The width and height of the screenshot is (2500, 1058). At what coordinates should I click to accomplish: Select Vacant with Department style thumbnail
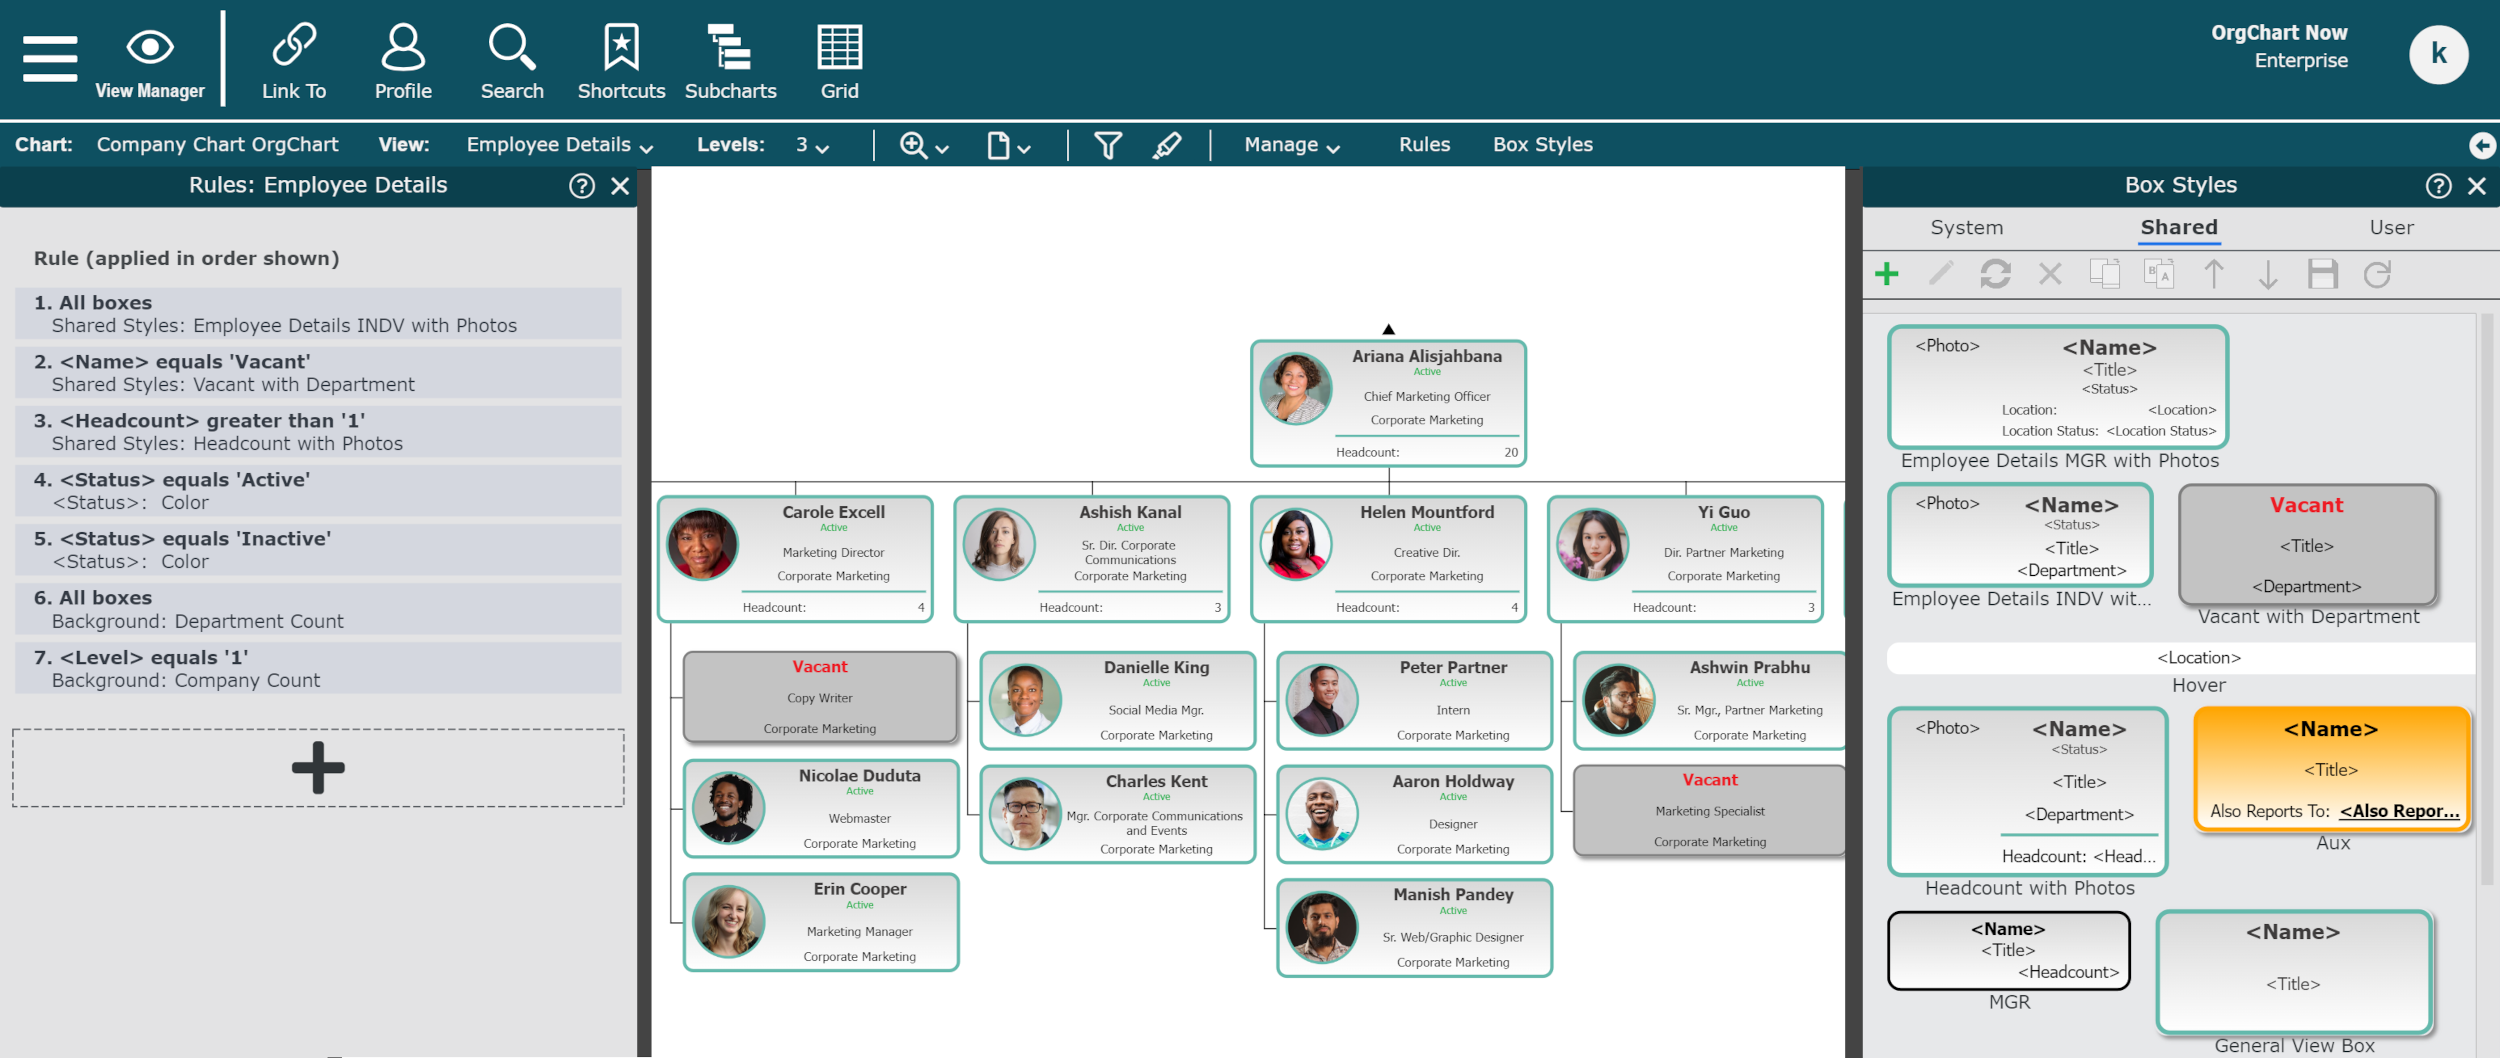[2307, 544]
